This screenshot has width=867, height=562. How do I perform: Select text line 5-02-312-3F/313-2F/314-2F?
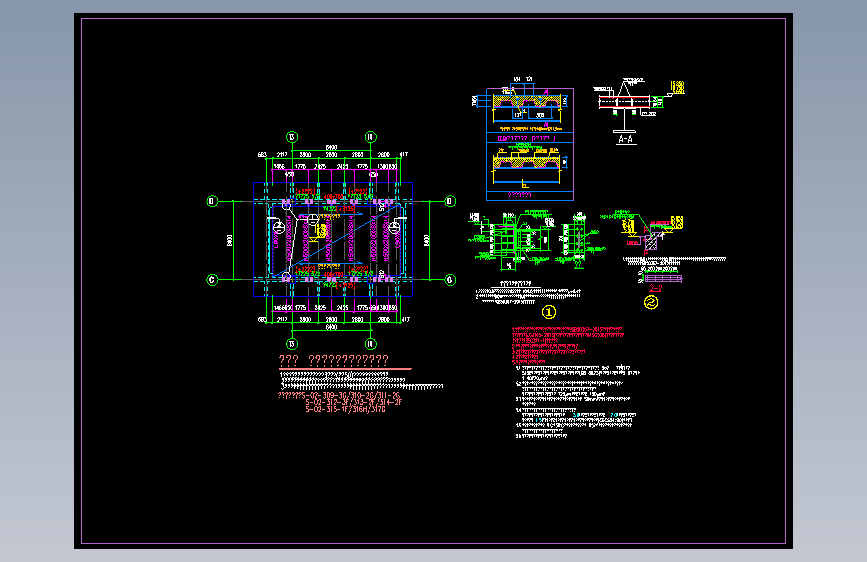[x=354, y=403]
